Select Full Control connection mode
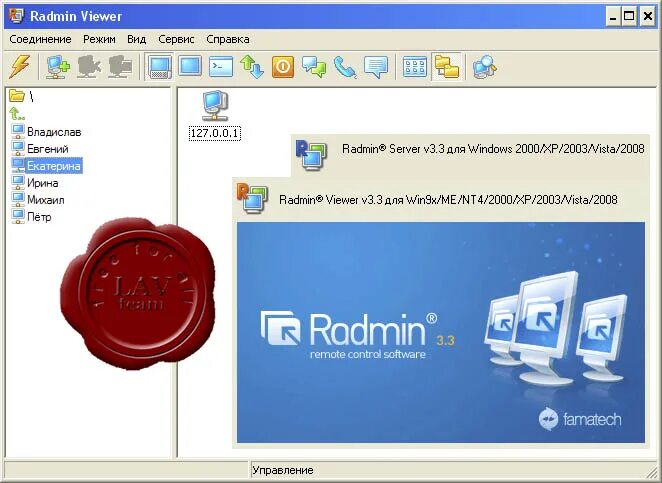 click(158, 67)
